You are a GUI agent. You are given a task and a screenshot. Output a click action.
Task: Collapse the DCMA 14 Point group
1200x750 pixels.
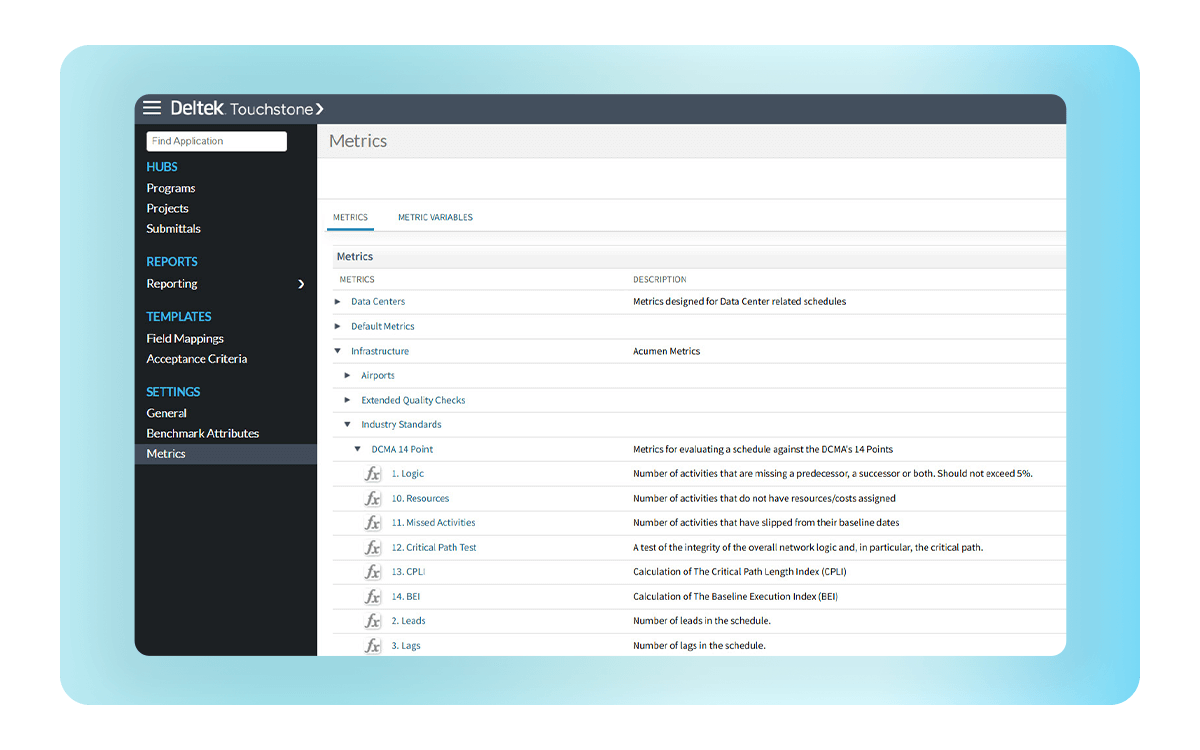point(358,448)
